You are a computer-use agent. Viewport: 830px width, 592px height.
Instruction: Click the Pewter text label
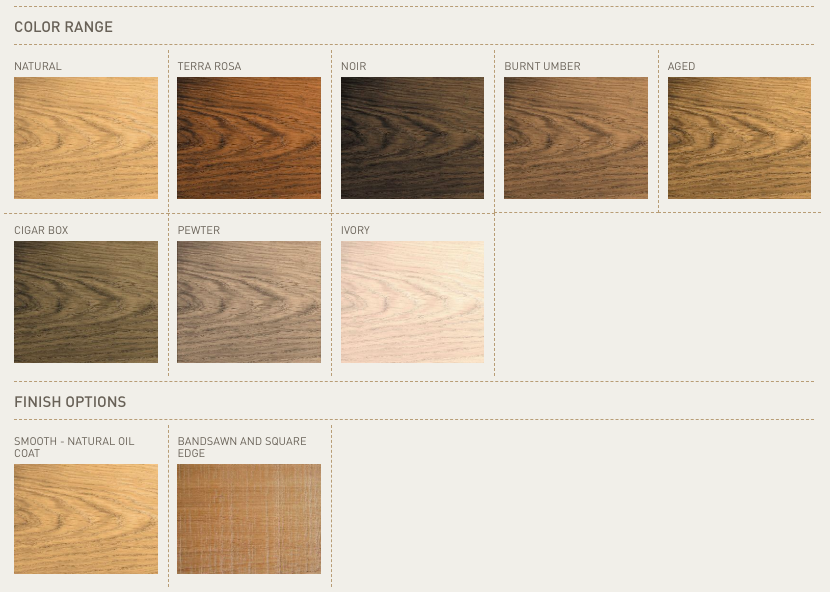[x=198, y=231]
